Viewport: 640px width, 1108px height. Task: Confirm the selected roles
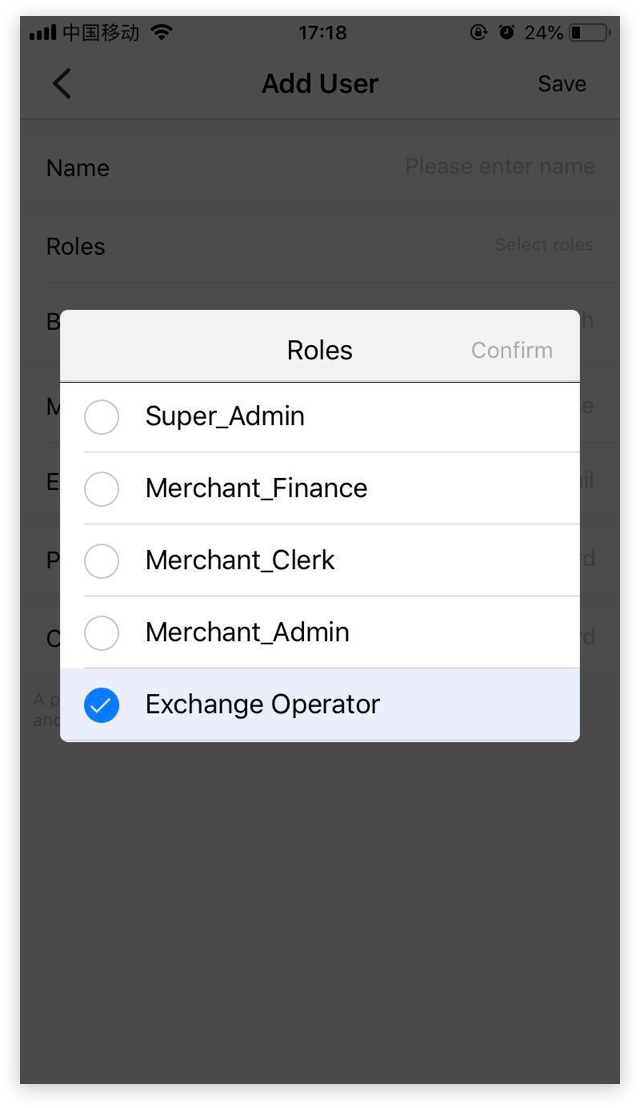tap(512, 350)
